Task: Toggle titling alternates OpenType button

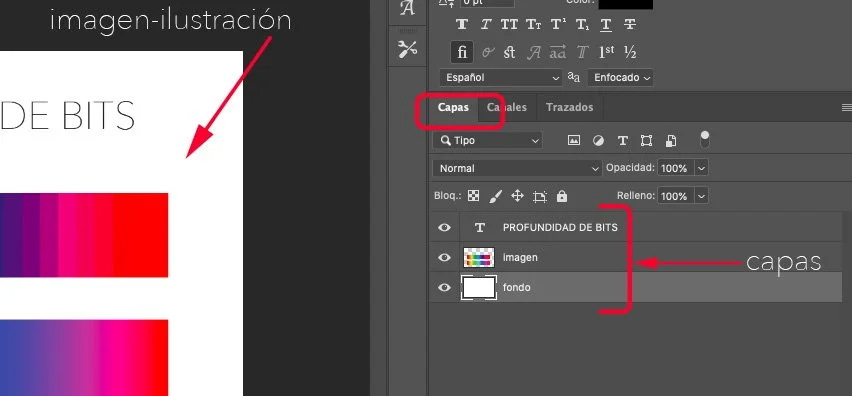Action: [x=582, y=53]
